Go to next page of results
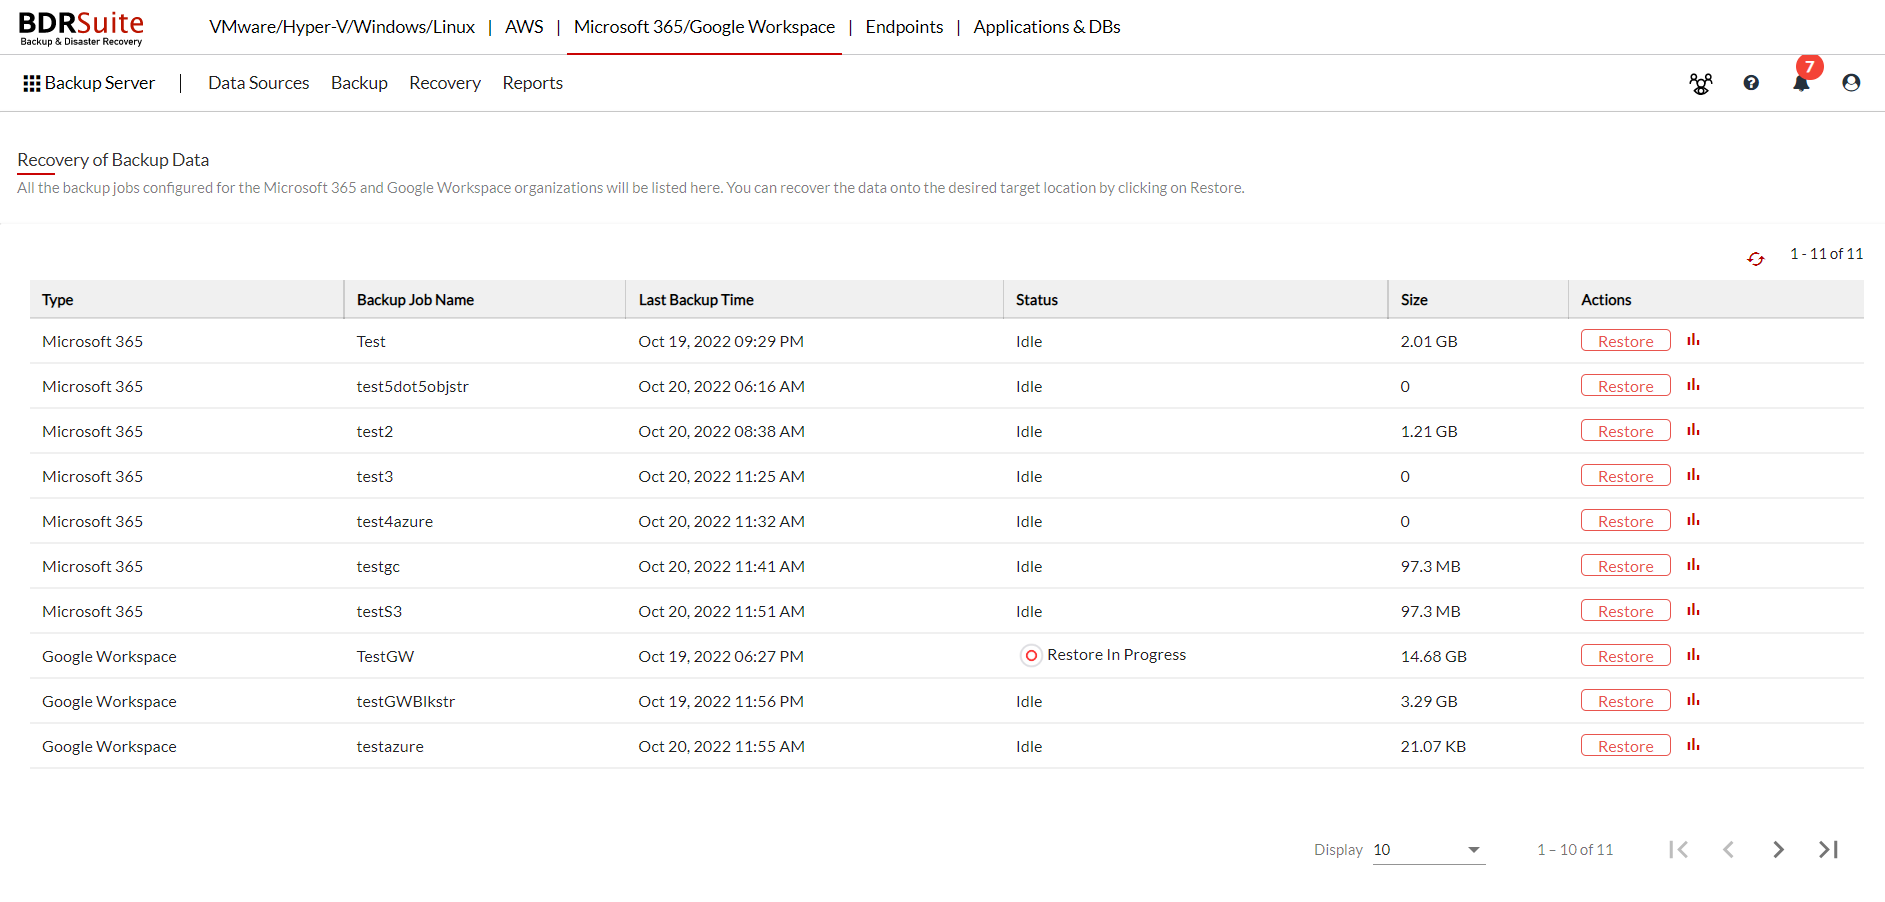The width and height of the screenshot is (1885, 902). click(1778, 849)
